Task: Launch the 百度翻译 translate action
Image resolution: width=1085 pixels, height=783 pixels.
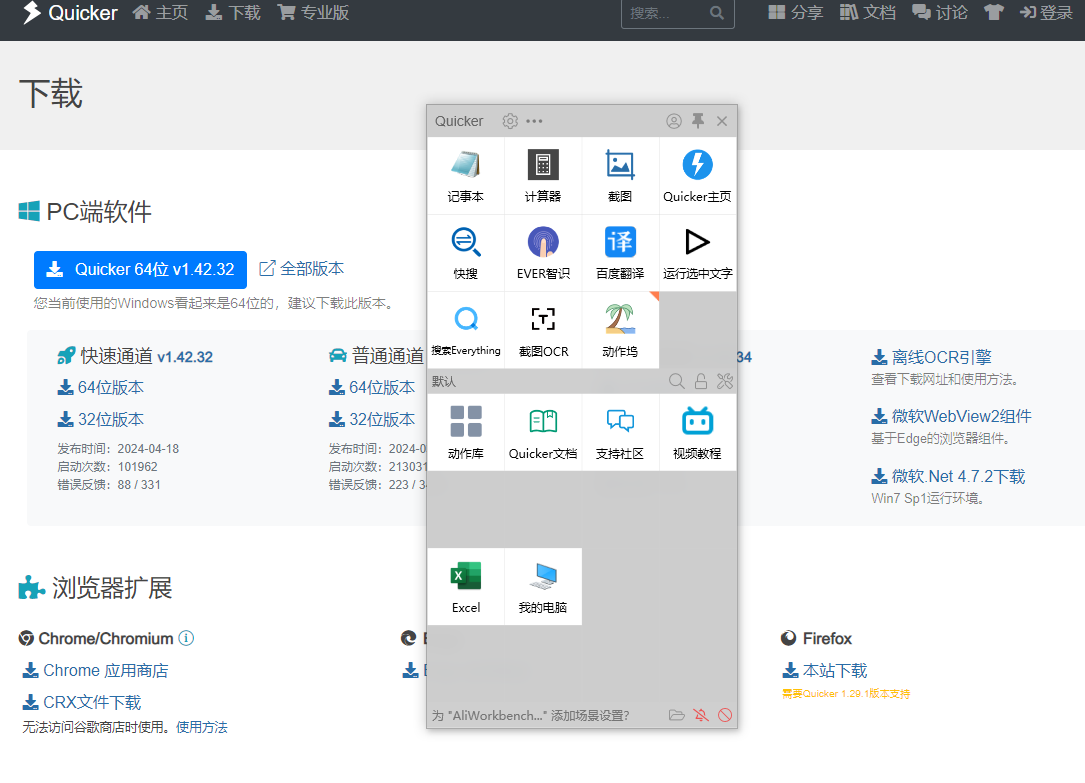Action: pyautogui.click(x=620, y=253)
